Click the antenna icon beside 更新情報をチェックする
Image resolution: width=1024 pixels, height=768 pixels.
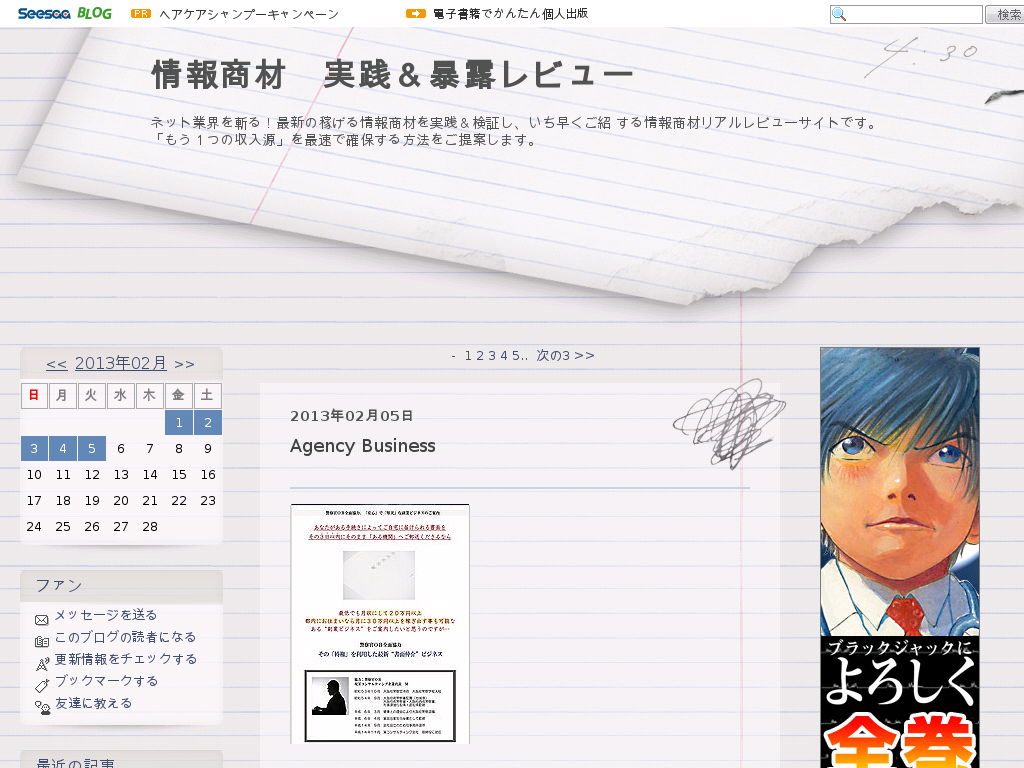coord(42,664)
